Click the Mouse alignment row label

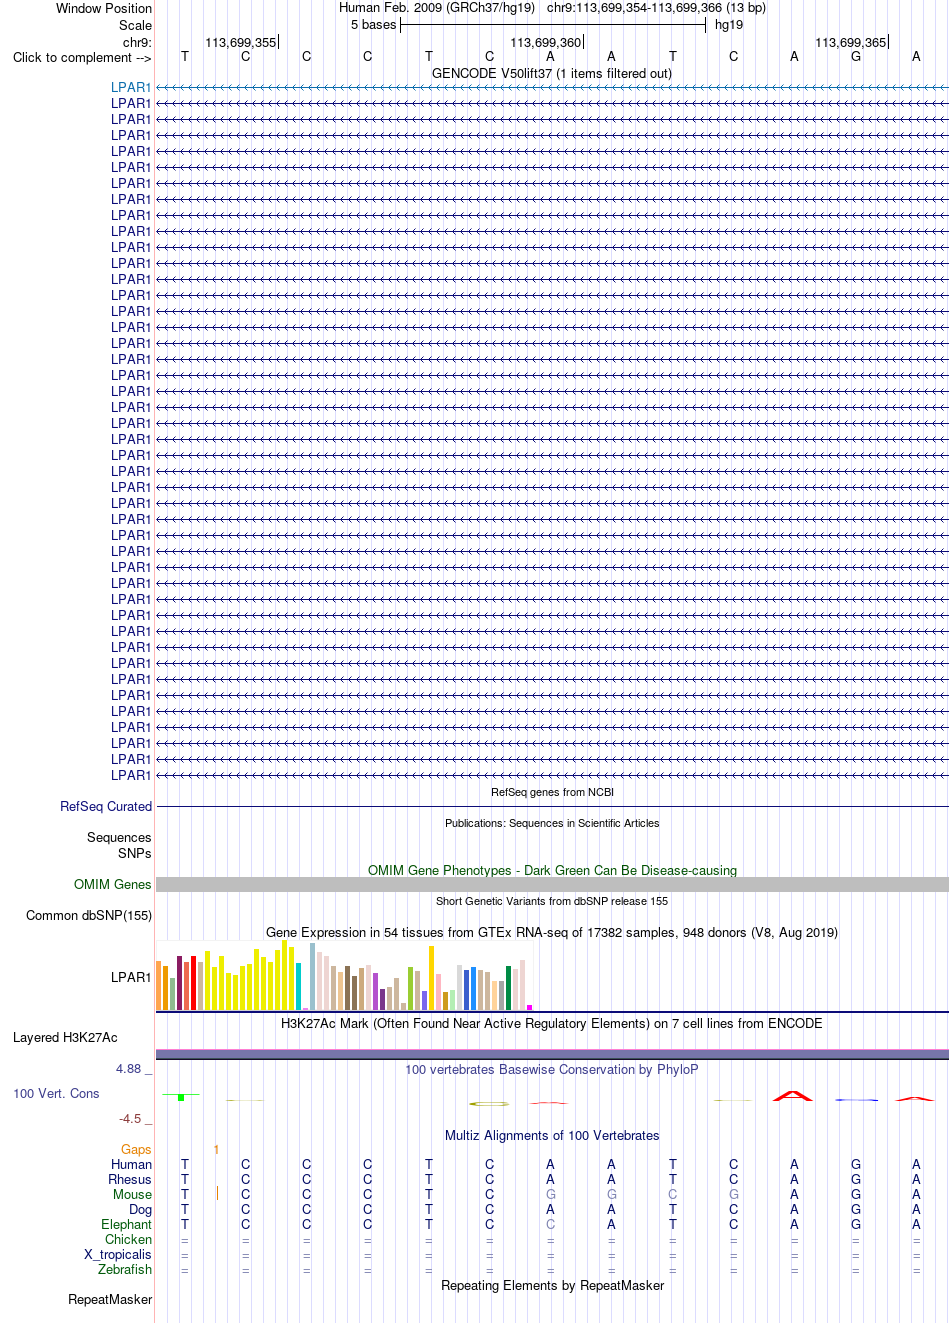point(133,1194)
